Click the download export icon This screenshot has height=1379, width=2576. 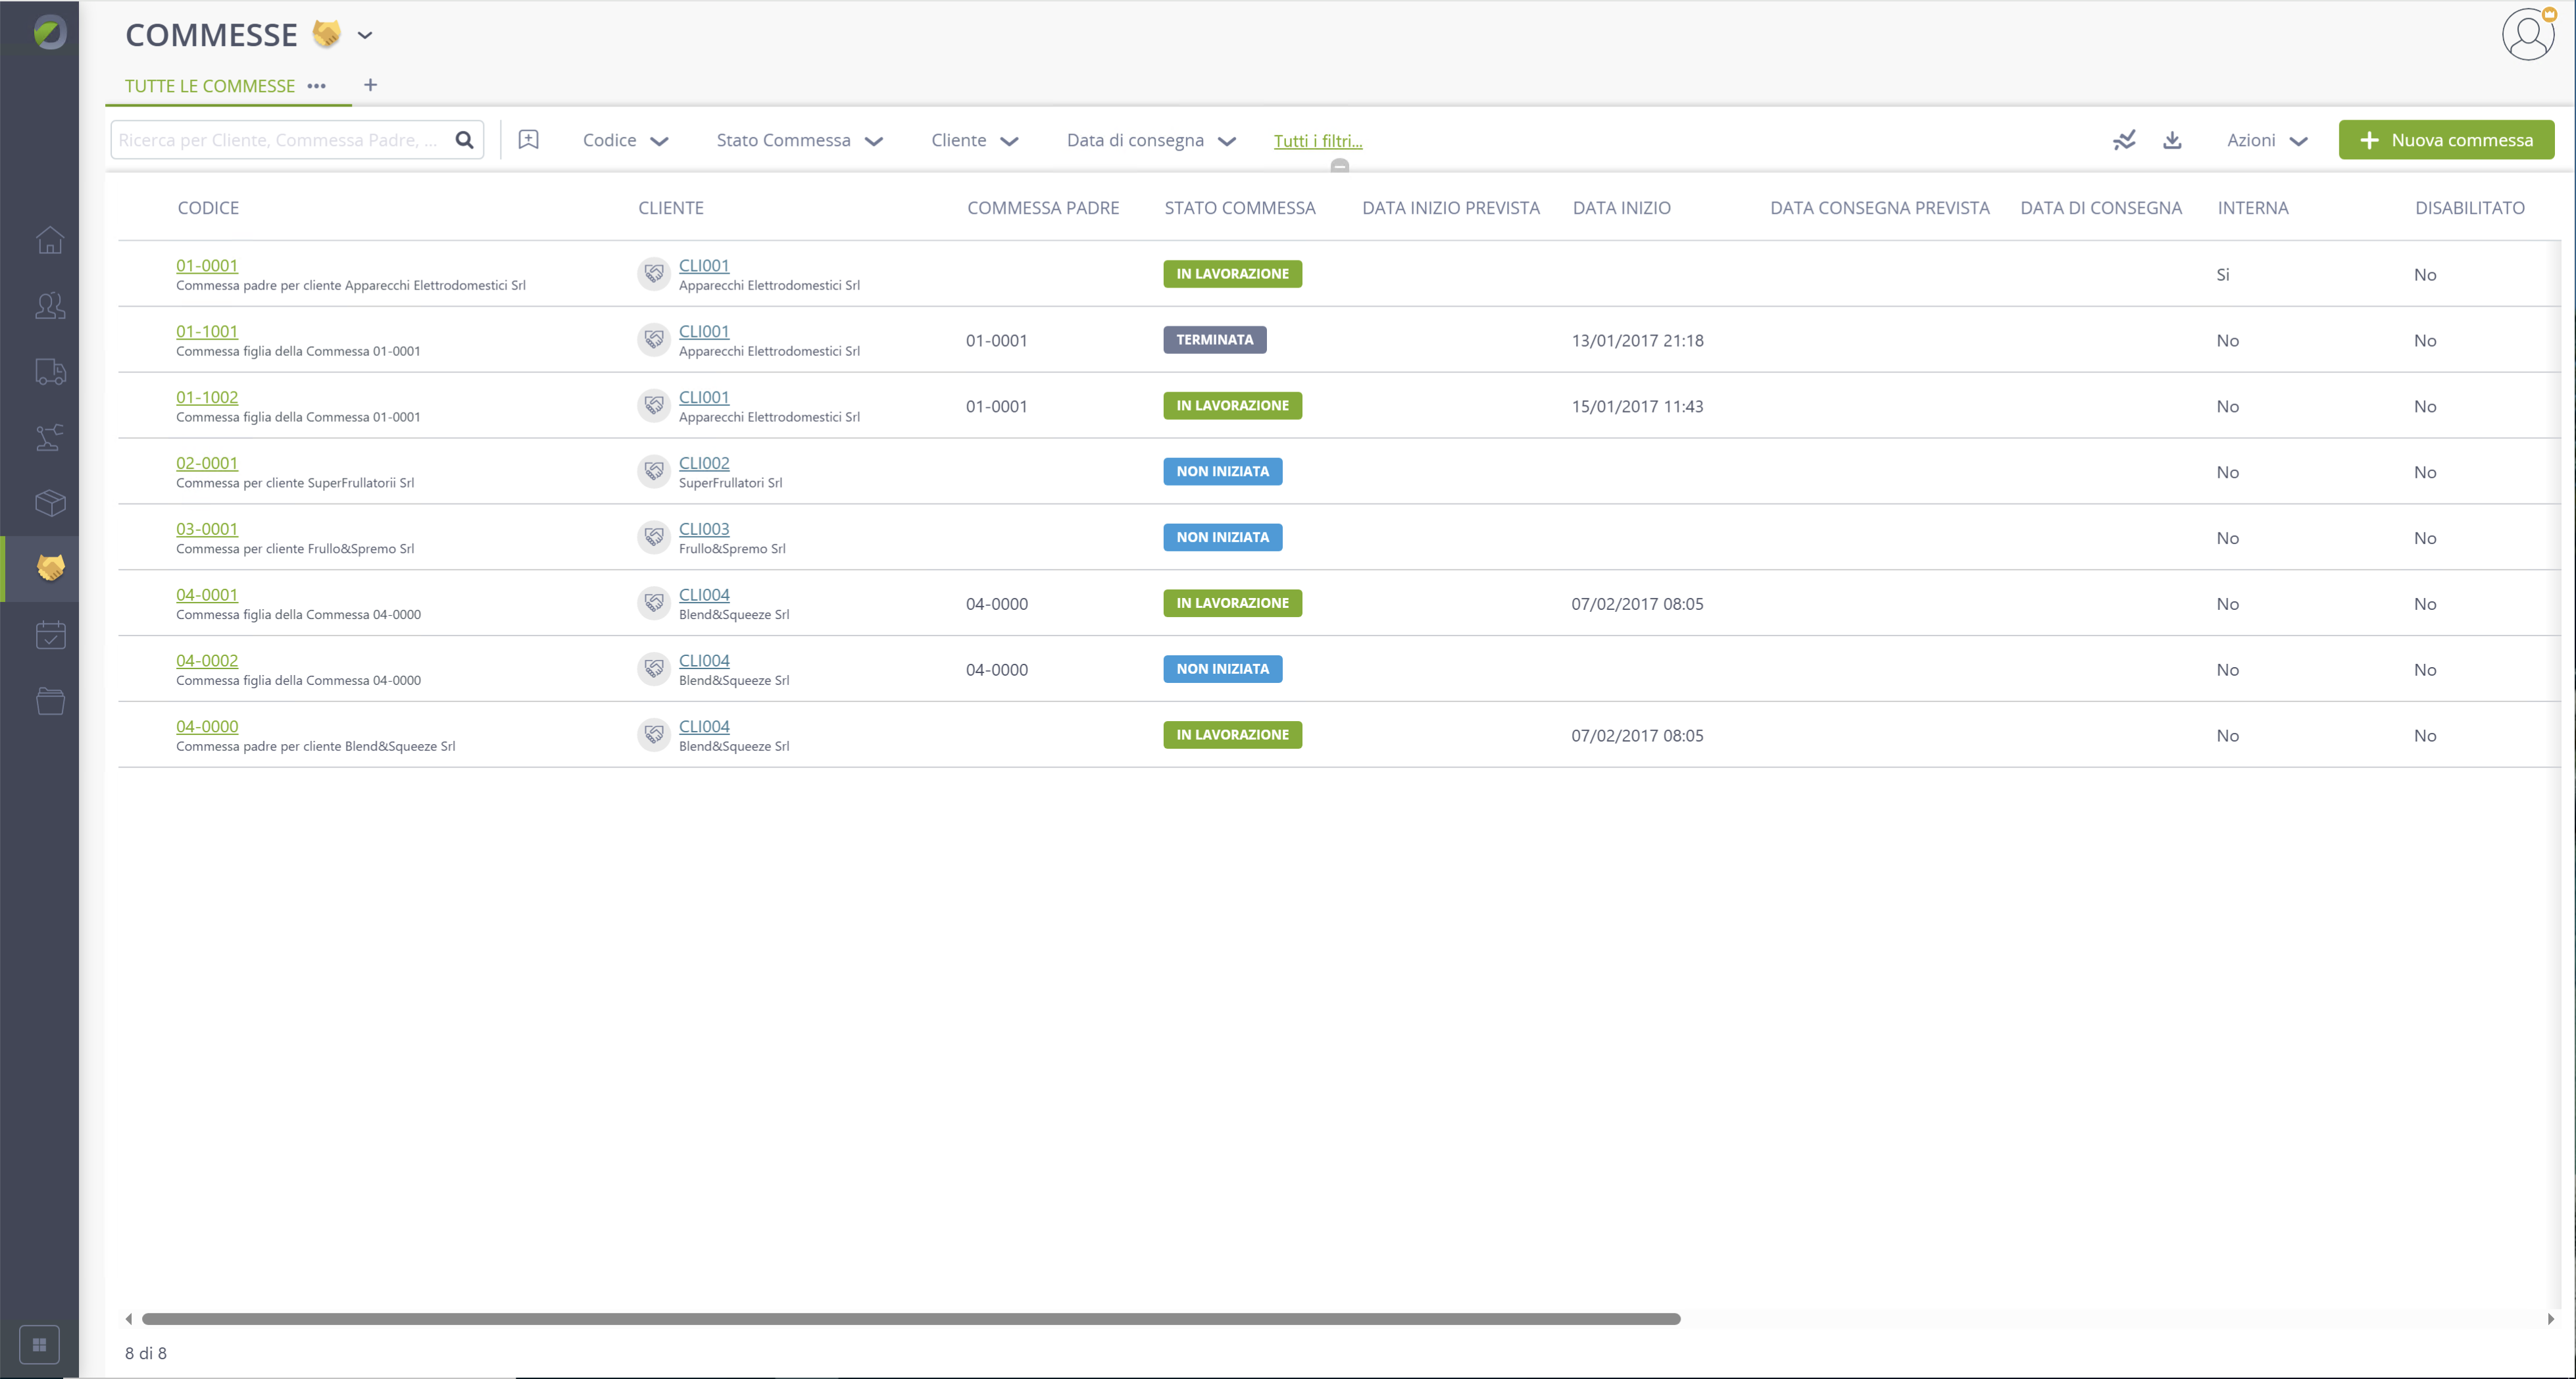tap(2172, 140)
